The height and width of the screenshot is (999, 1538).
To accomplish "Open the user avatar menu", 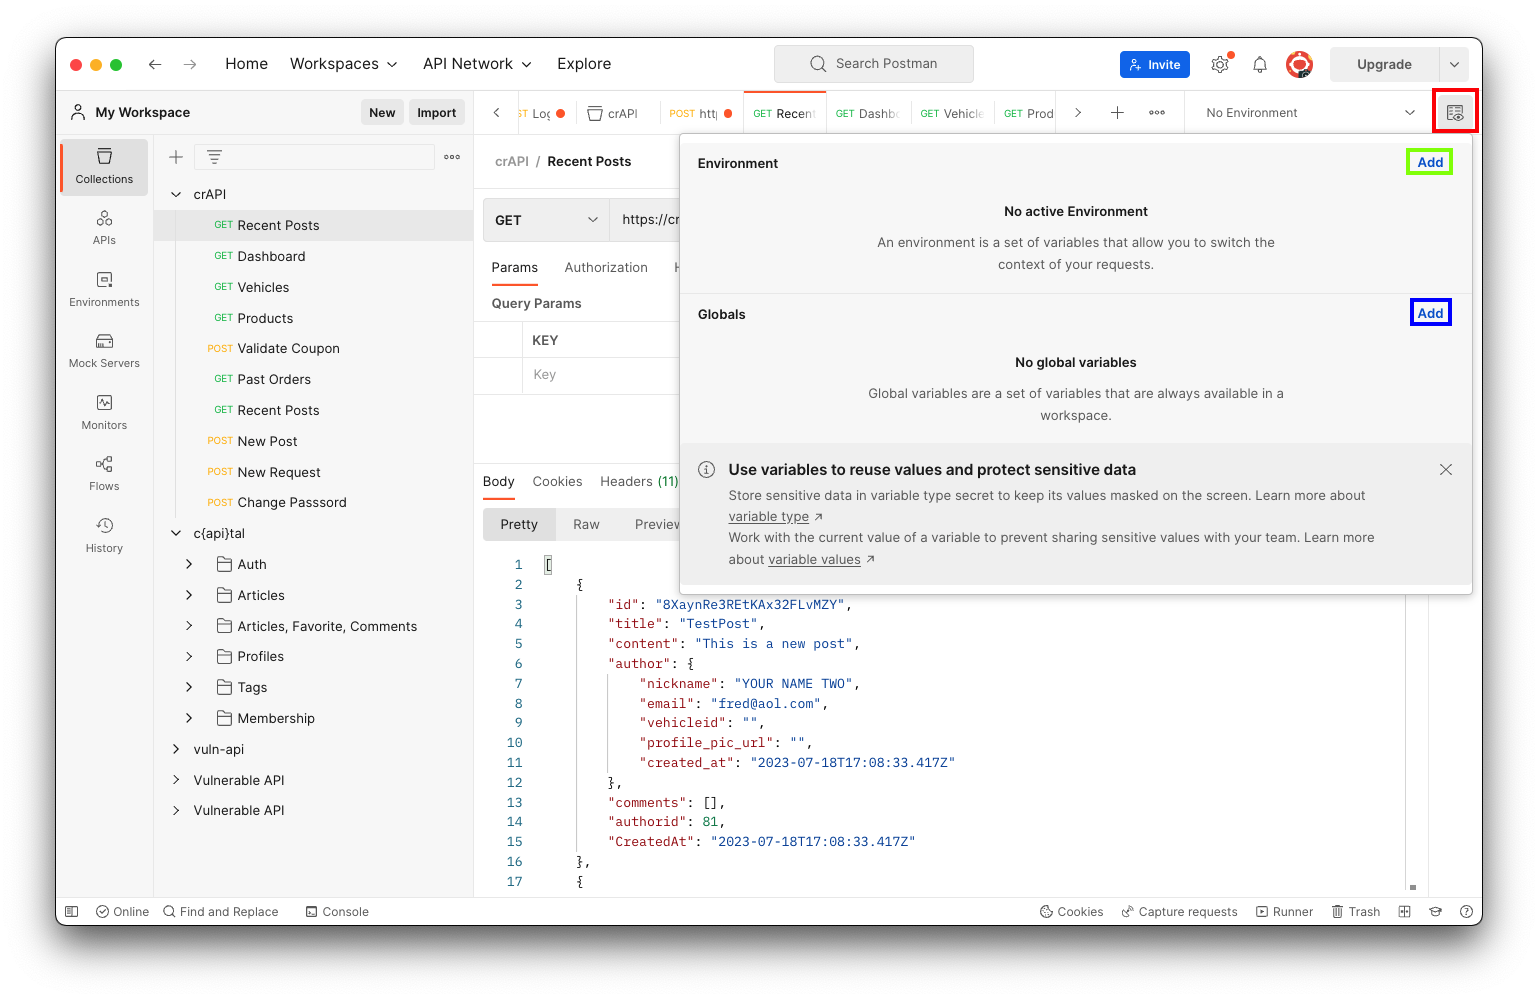I will [1299, 64].
